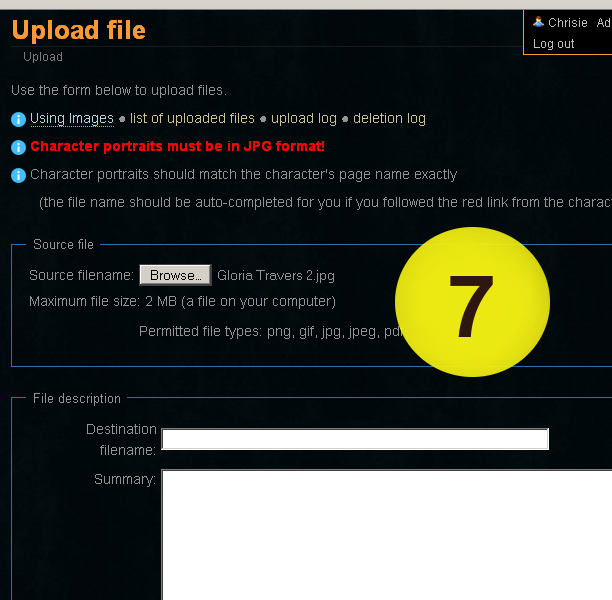Click the File description section legend

tap(76, 398)
